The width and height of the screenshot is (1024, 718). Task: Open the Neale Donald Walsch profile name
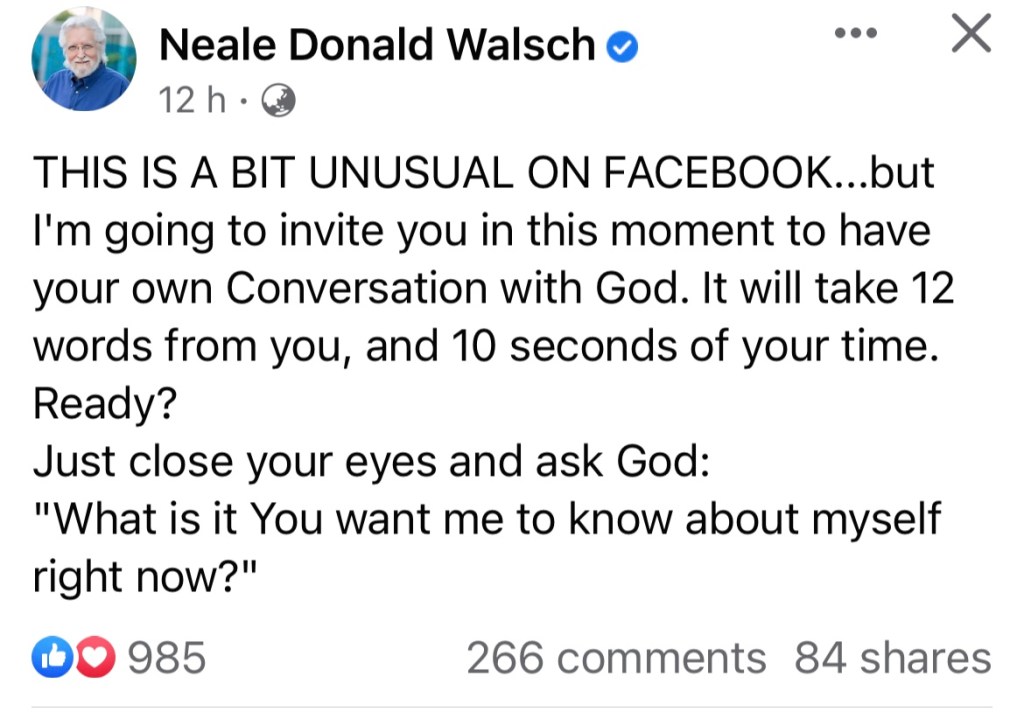[378, 45]
